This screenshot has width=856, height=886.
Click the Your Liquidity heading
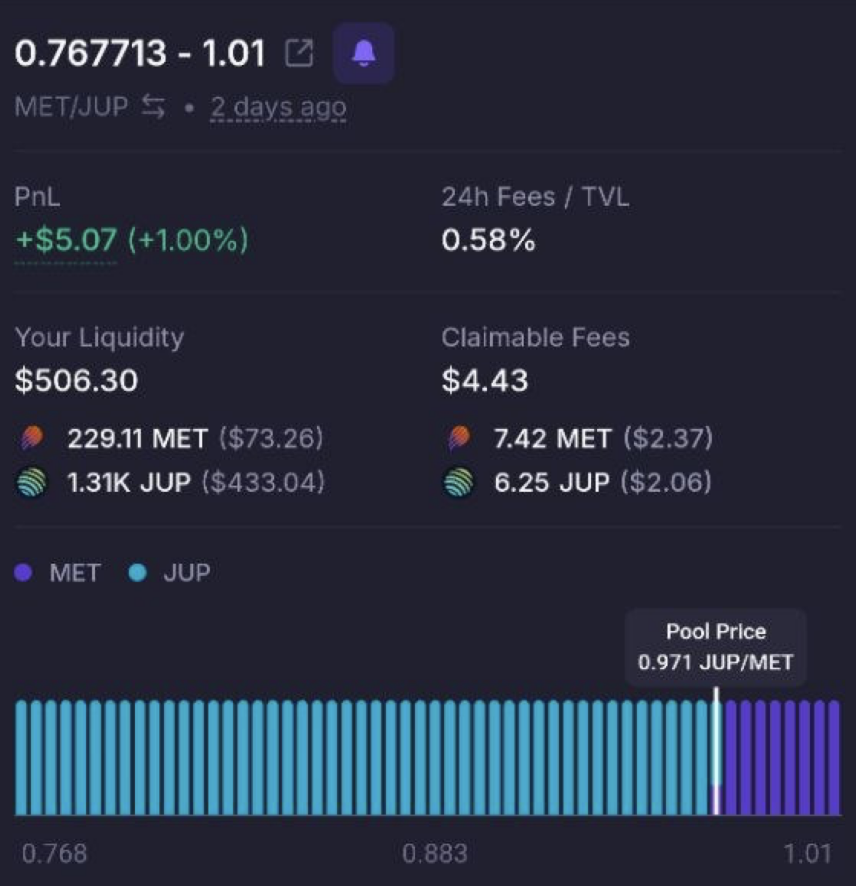click(99, 337)
